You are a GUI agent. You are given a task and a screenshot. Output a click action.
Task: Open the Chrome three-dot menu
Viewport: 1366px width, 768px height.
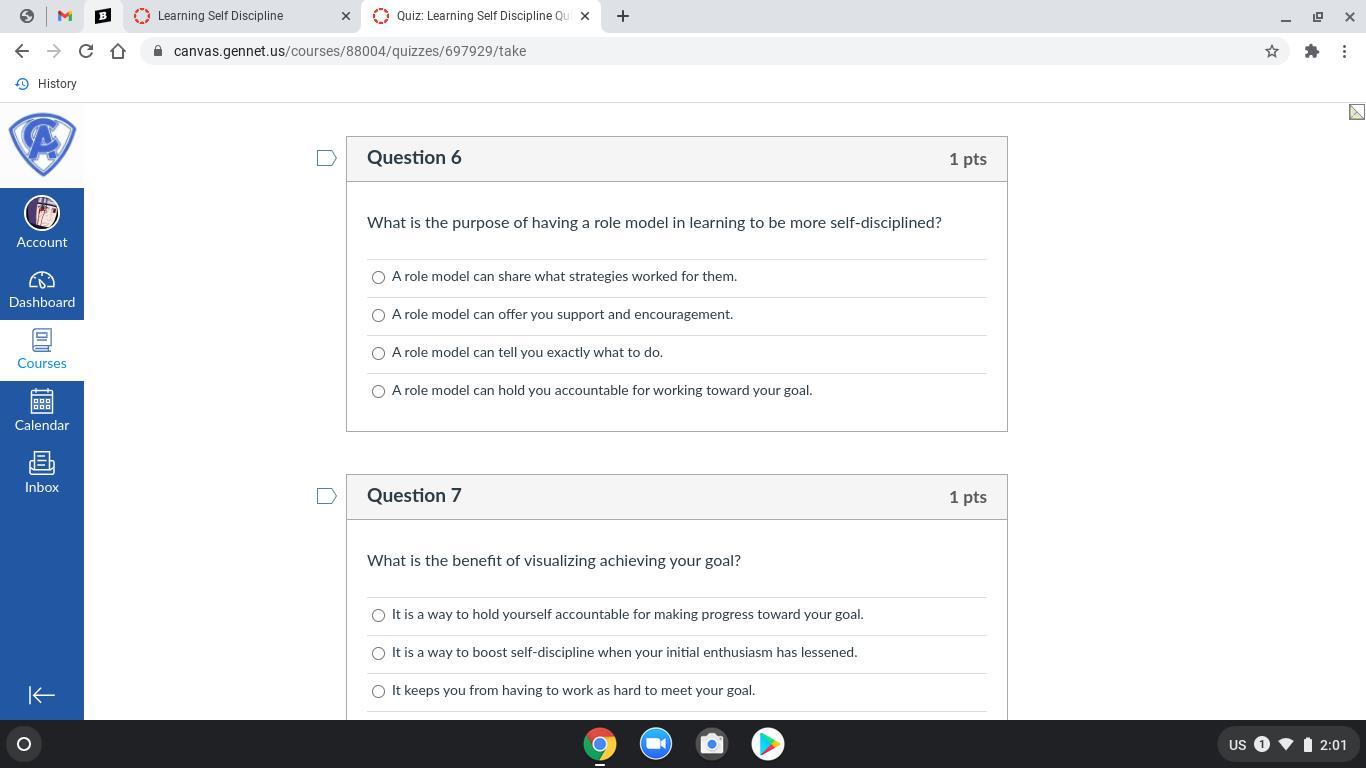1344,51
